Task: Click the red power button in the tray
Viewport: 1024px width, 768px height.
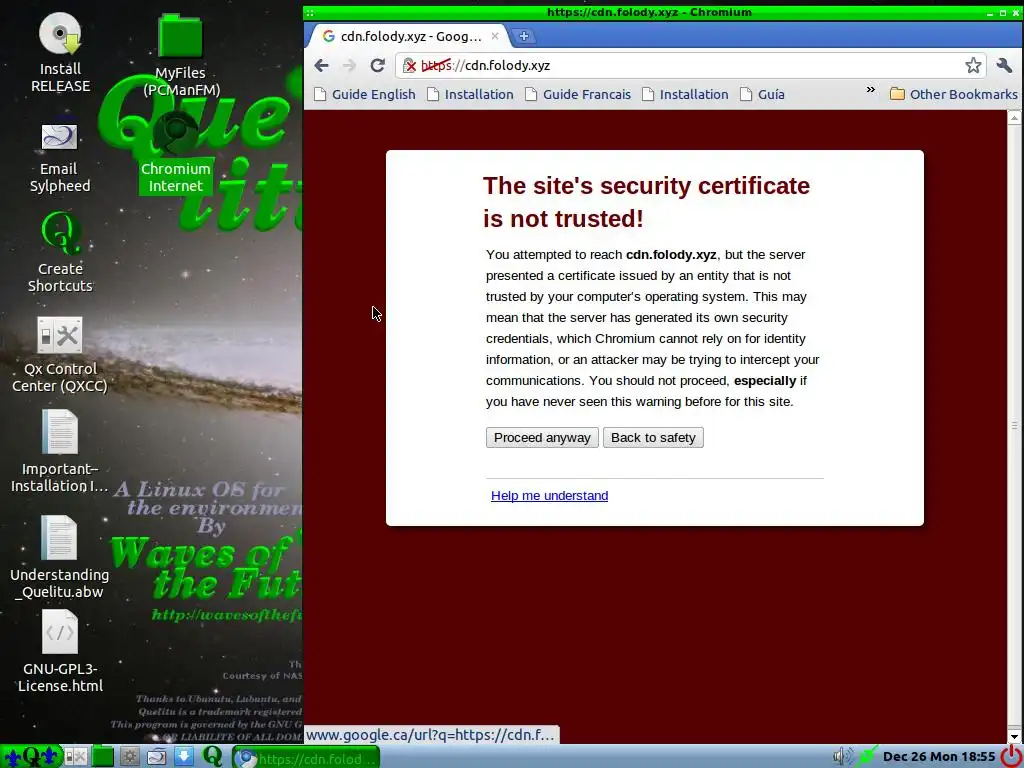Action: [x=1012, y=756]
